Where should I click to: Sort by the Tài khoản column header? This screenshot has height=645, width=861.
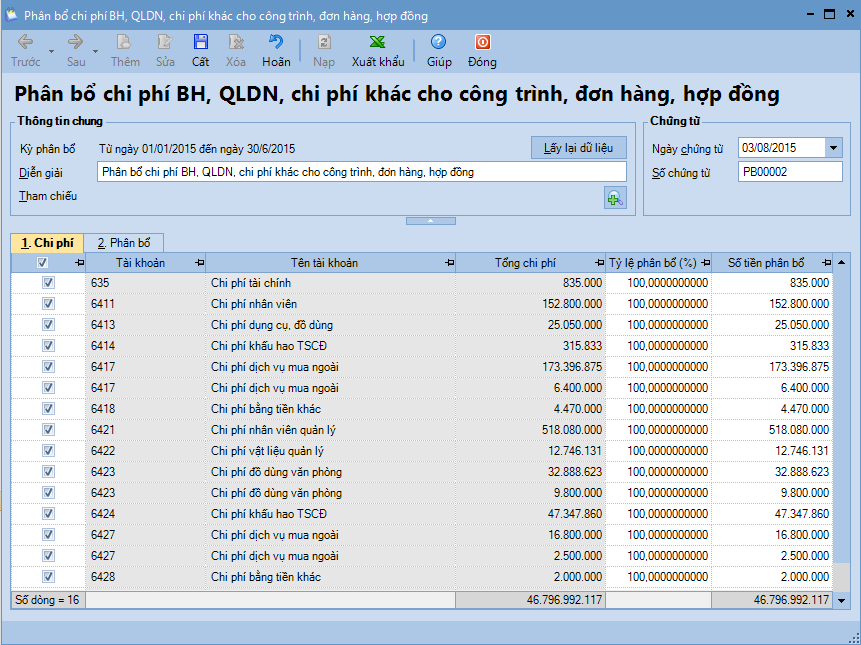click(x=140, y=263)
